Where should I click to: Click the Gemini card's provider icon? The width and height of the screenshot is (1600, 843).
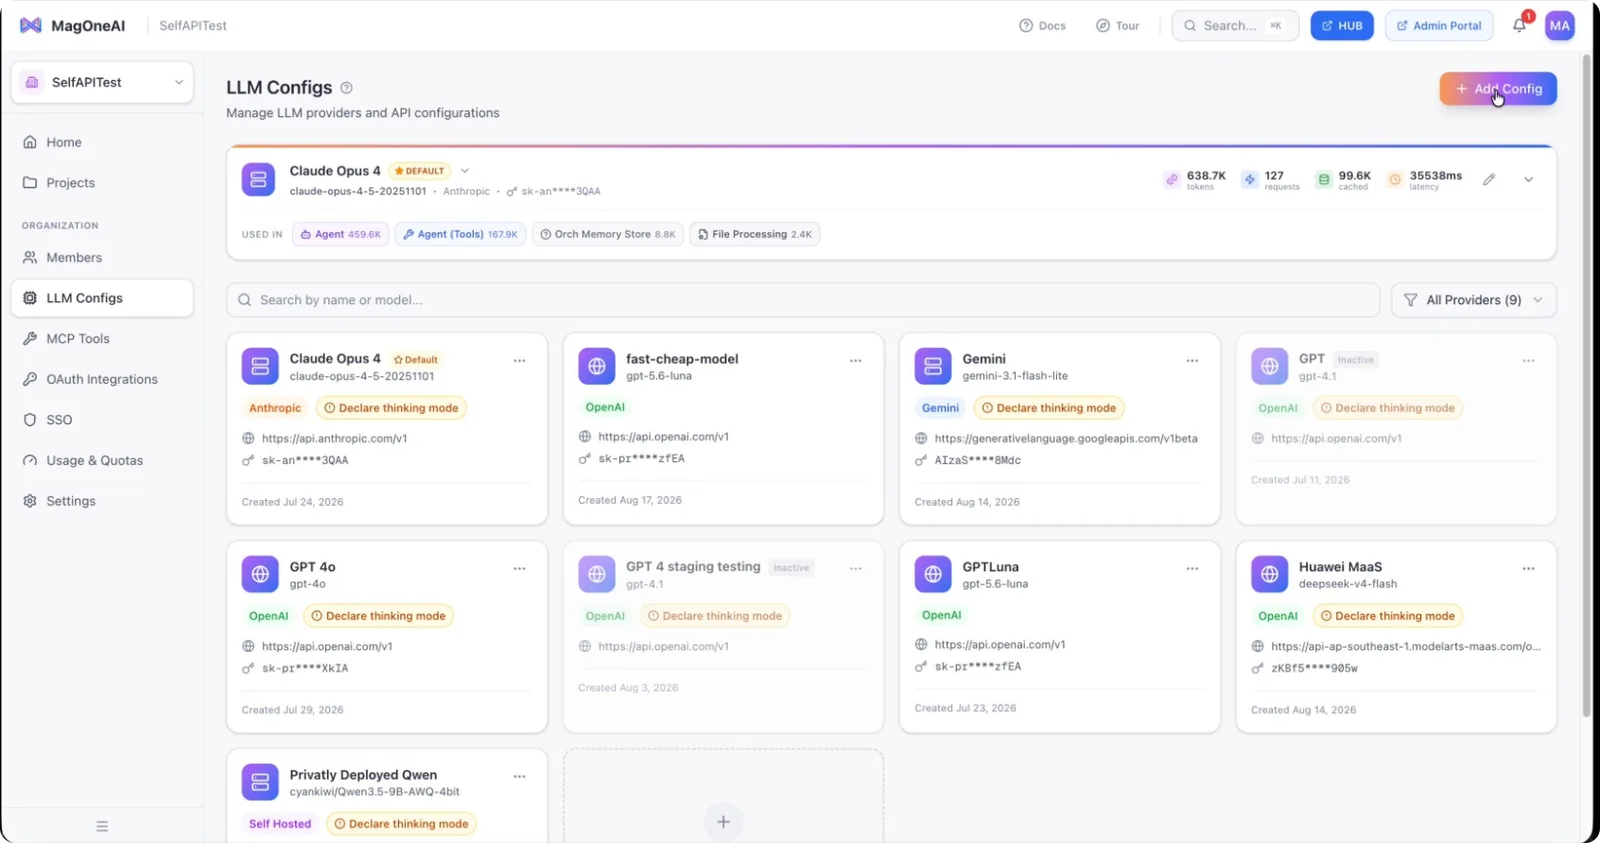tap(933, 366)
